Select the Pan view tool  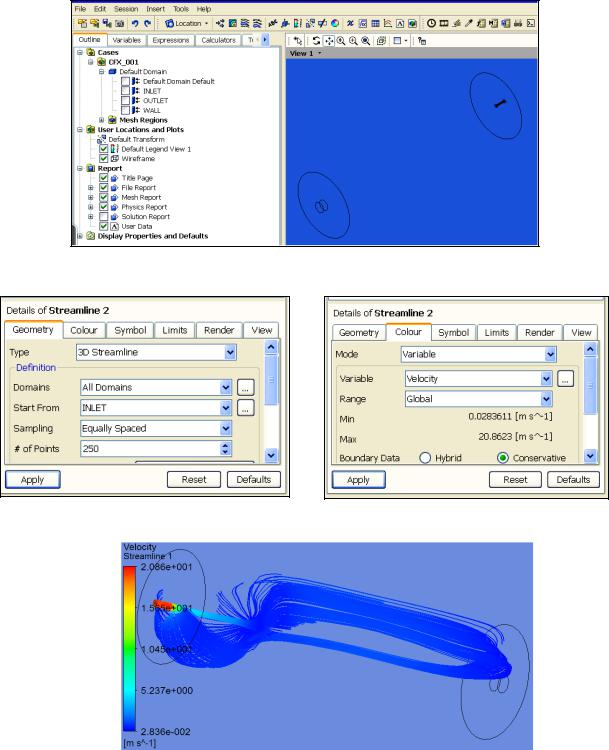point(329,41)
